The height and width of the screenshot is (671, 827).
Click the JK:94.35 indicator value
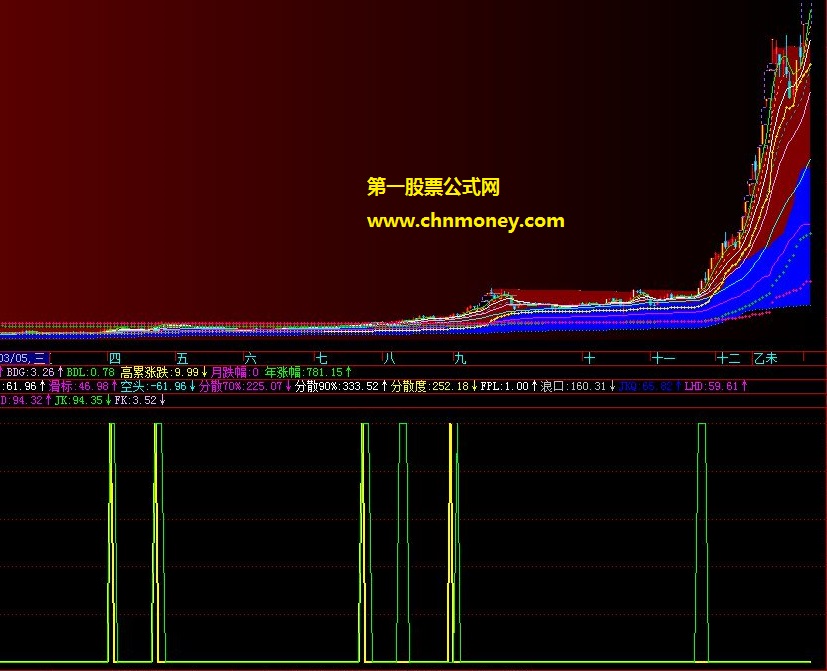(x=79, y=400)
